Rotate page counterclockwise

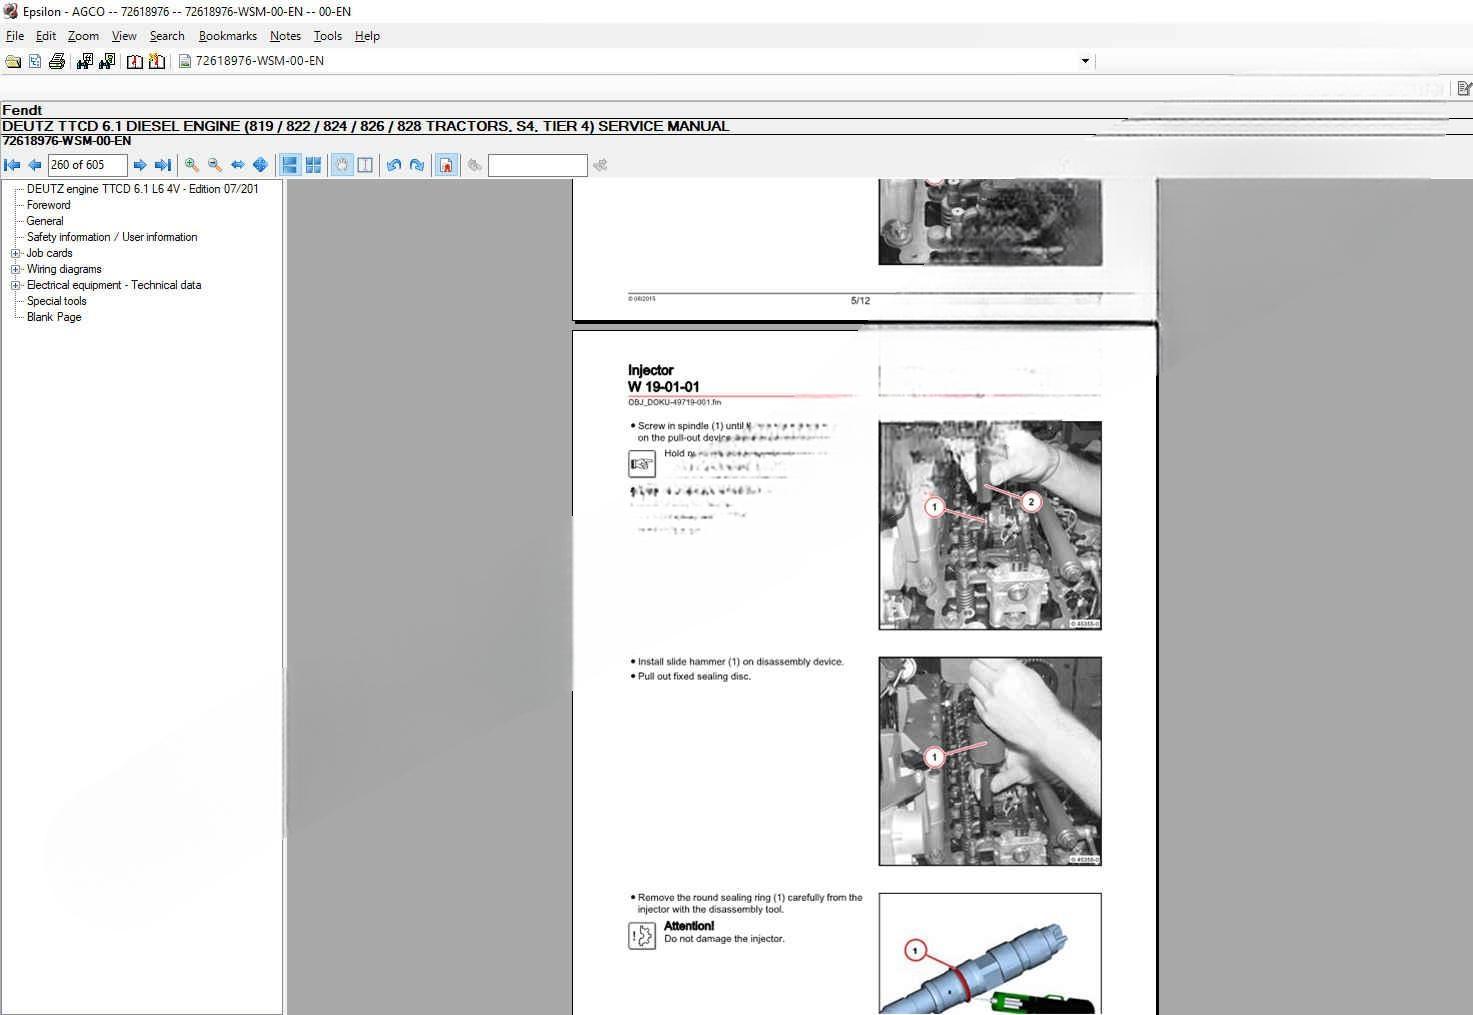pos(394,165)
